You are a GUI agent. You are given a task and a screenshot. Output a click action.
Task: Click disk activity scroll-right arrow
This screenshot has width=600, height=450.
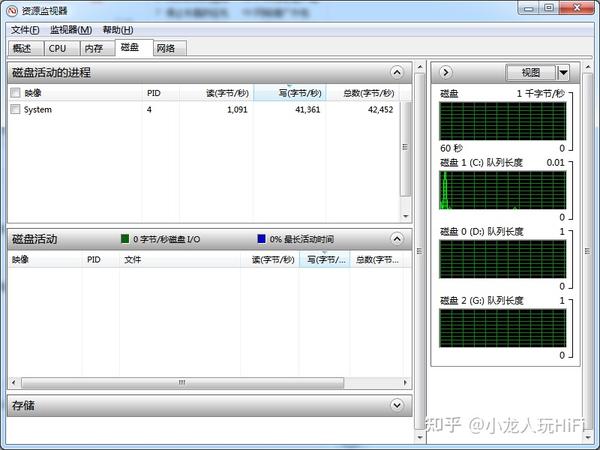pyautogui.click(x=405, y=382)
